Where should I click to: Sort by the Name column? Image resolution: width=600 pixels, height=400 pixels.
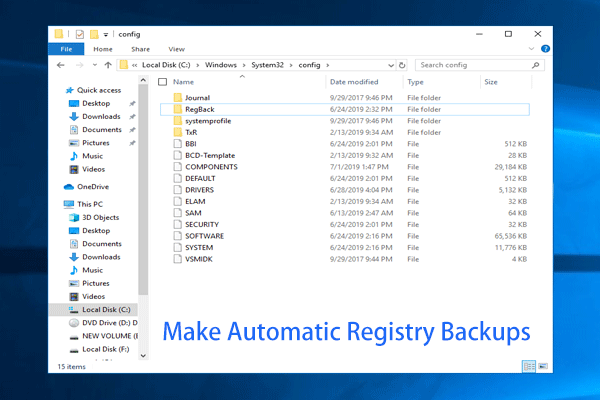[183, 82]
